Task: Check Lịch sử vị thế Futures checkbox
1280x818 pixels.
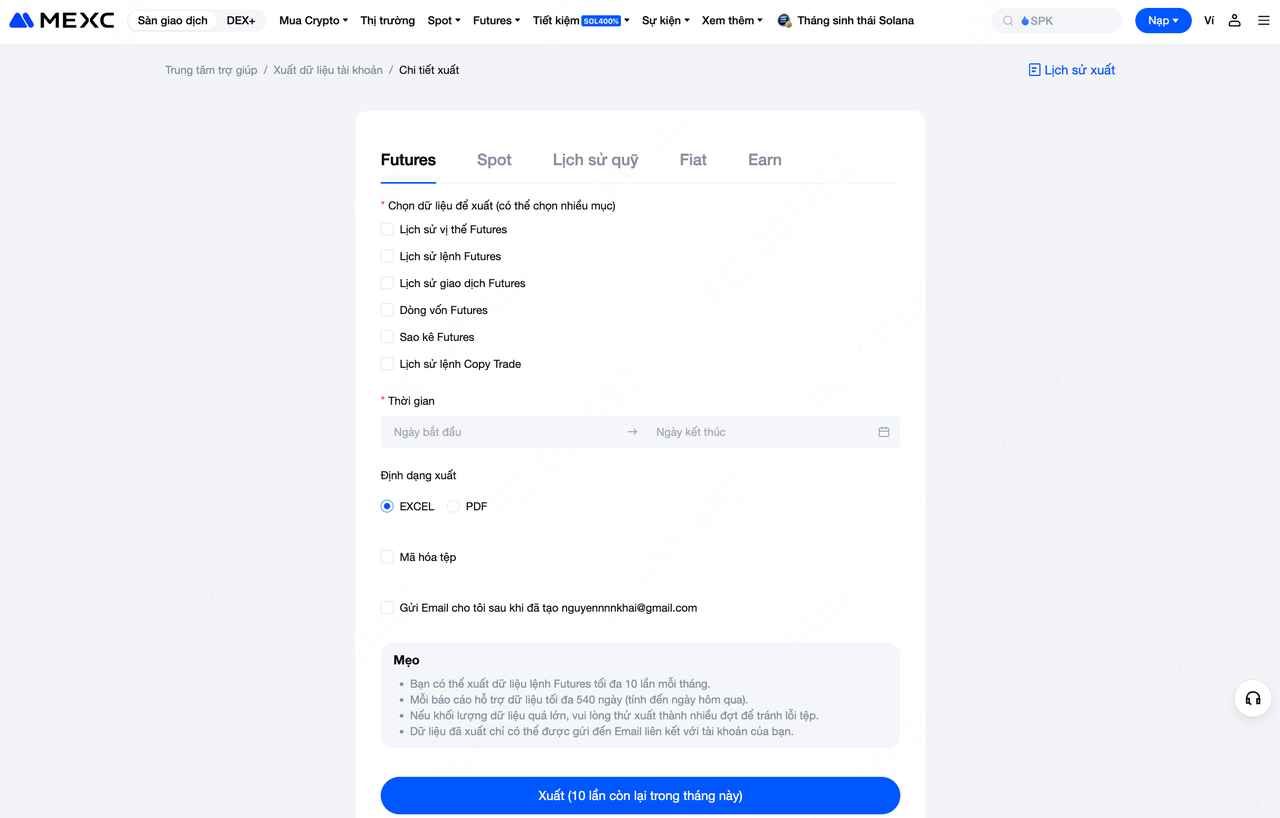Action: [x=387, y=229]
